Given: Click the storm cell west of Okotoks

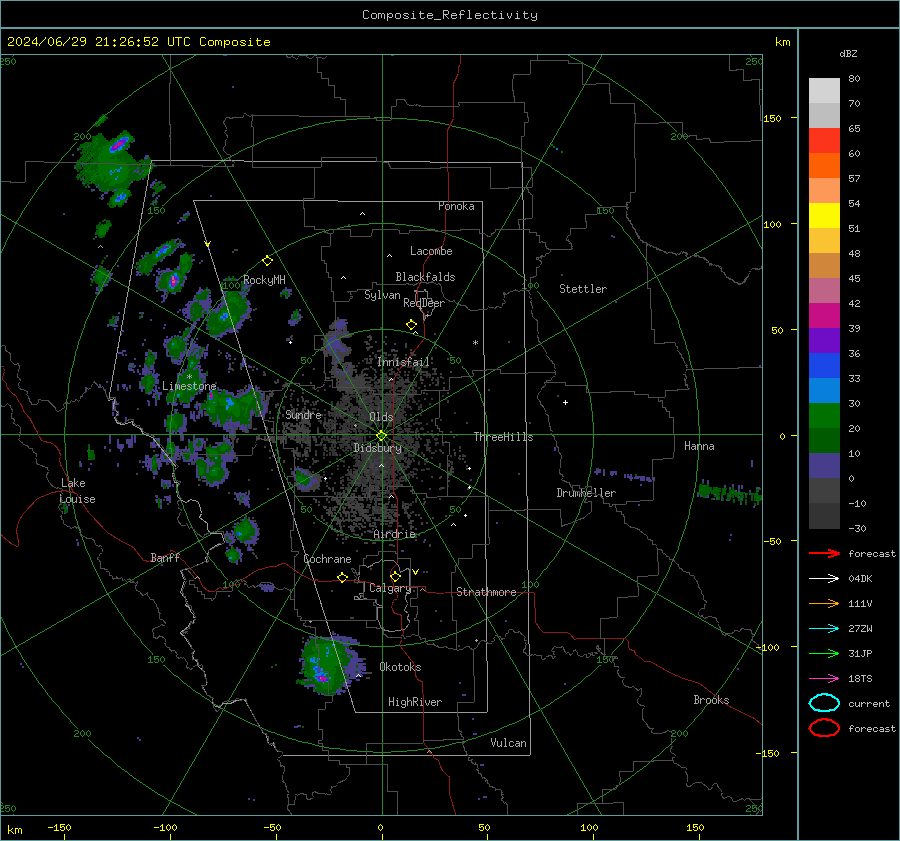Looking at the screenshot, I should [329, 664].
